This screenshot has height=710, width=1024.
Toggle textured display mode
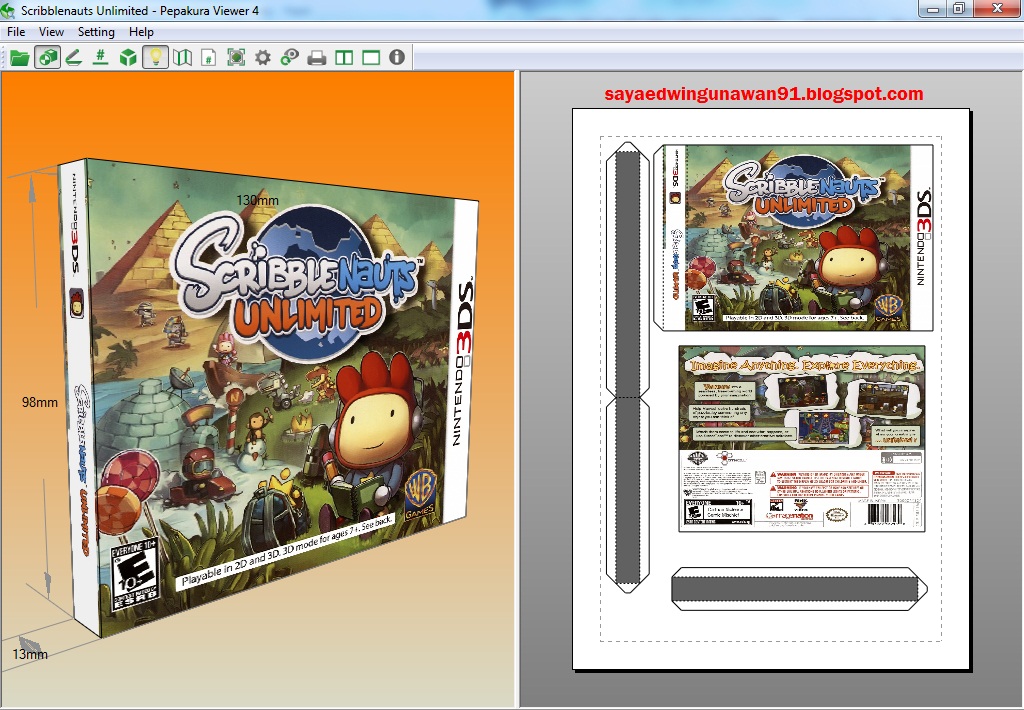46,57
